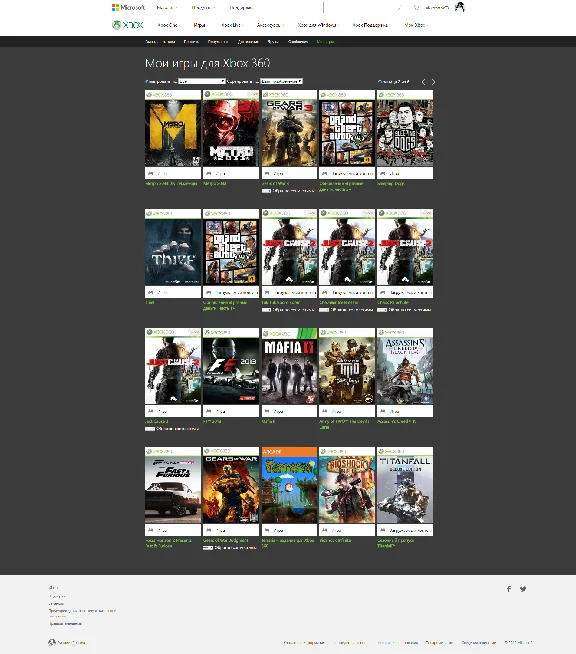Open the filter-by dropdown showing Все
Viewport: 576px width, 654px height.
(x=202, y=81)
